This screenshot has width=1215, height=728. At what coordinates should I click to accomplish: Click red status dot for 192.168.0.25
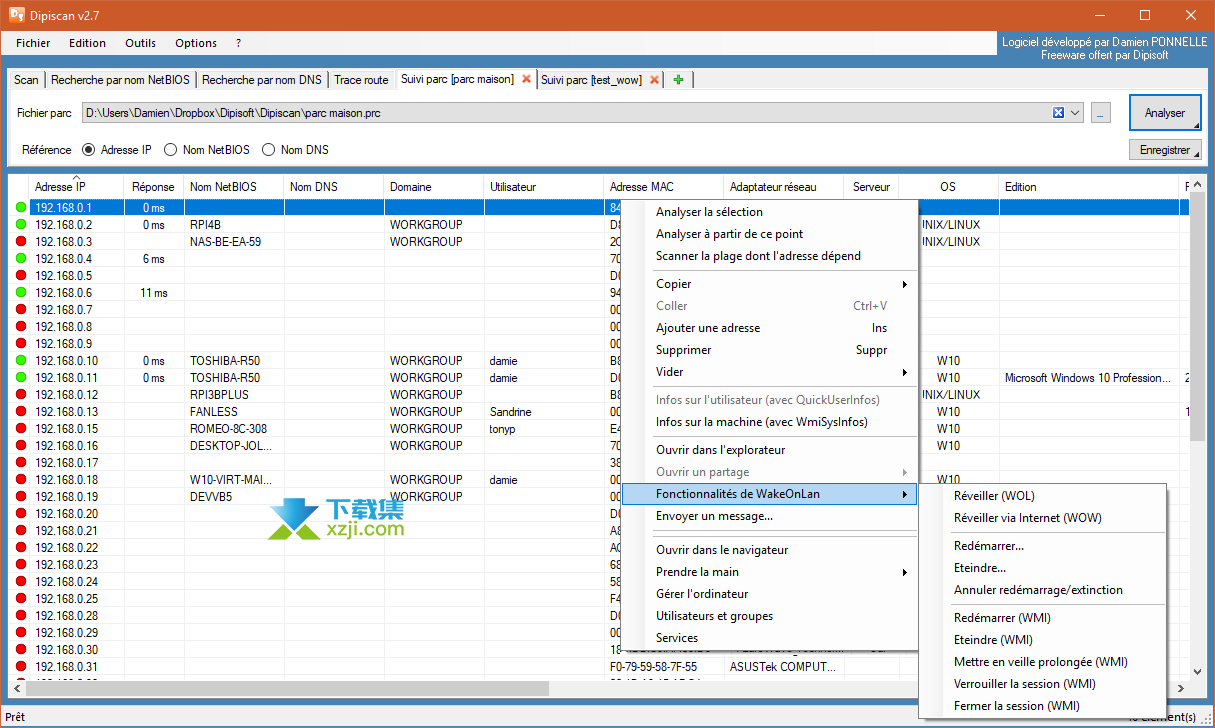point(21,599)
